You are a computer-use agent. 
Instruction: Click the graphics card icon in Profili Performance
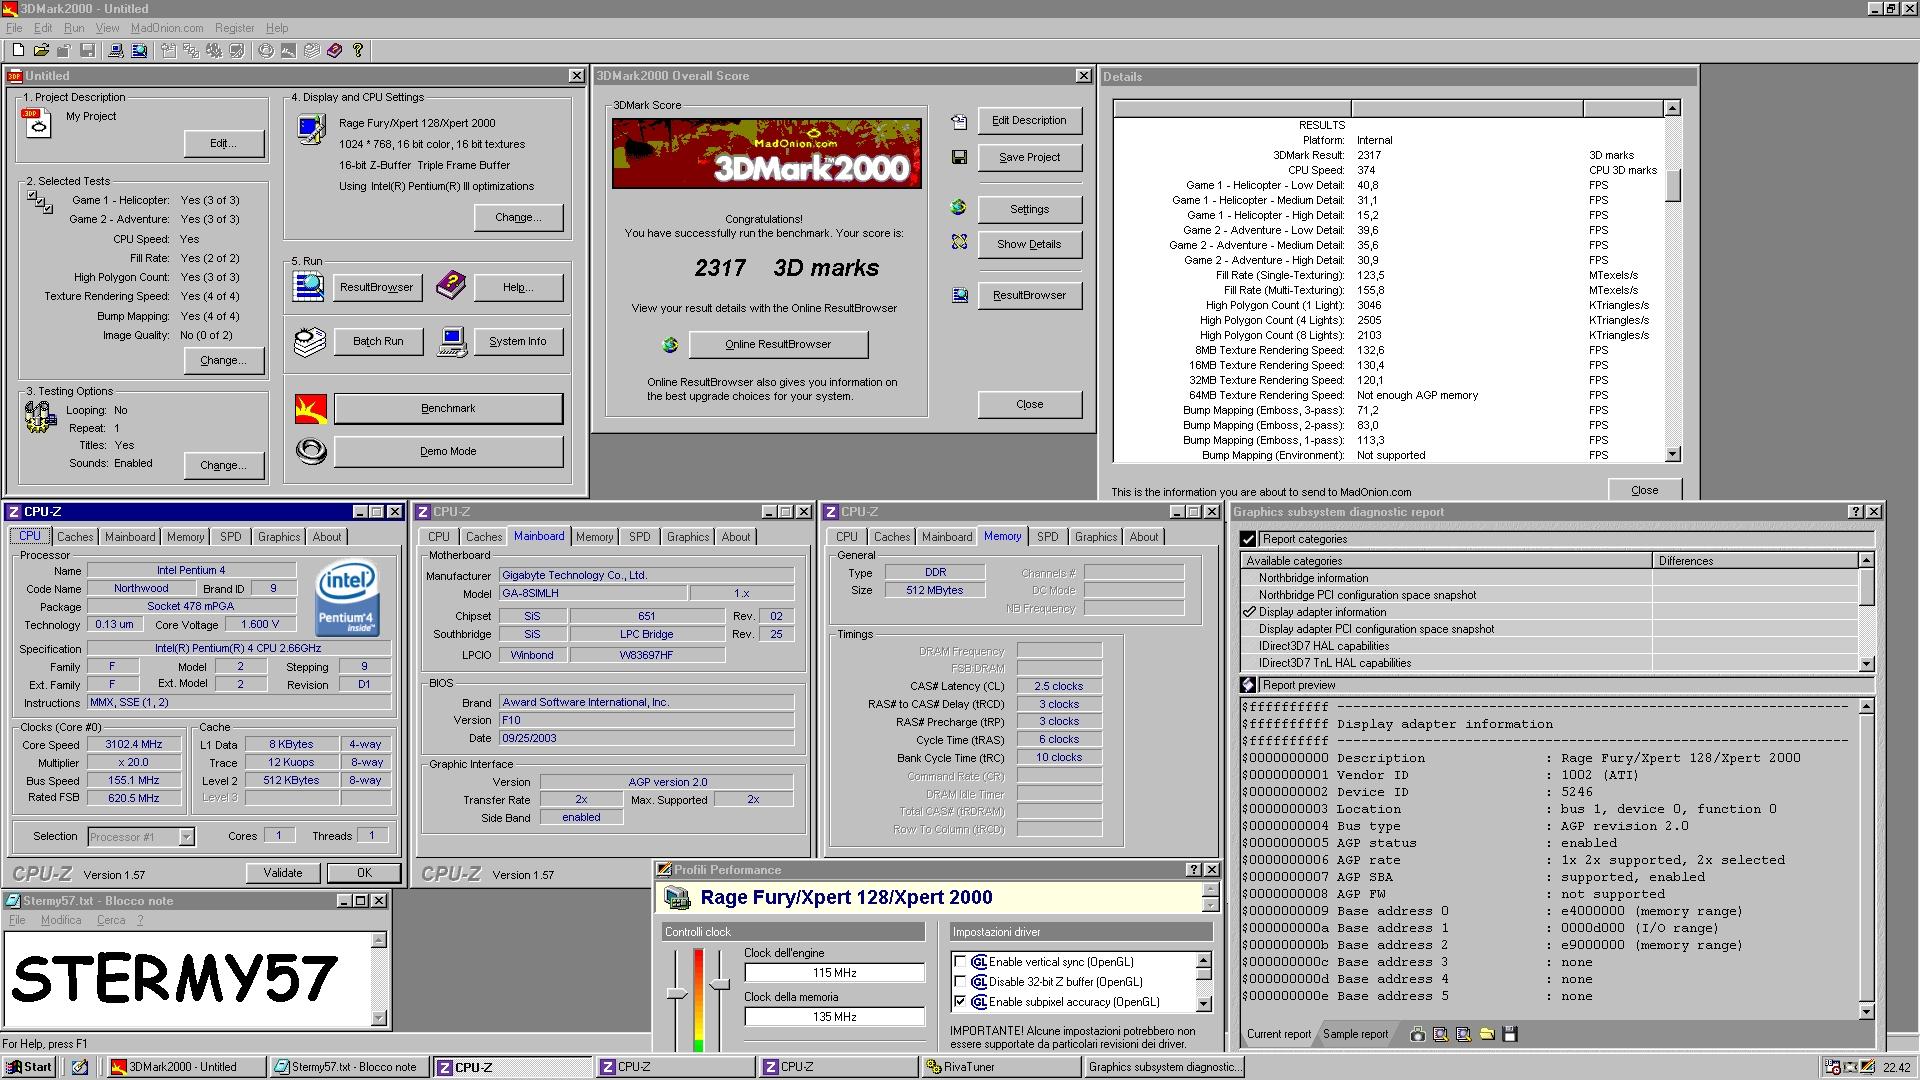tap(677, 898)
